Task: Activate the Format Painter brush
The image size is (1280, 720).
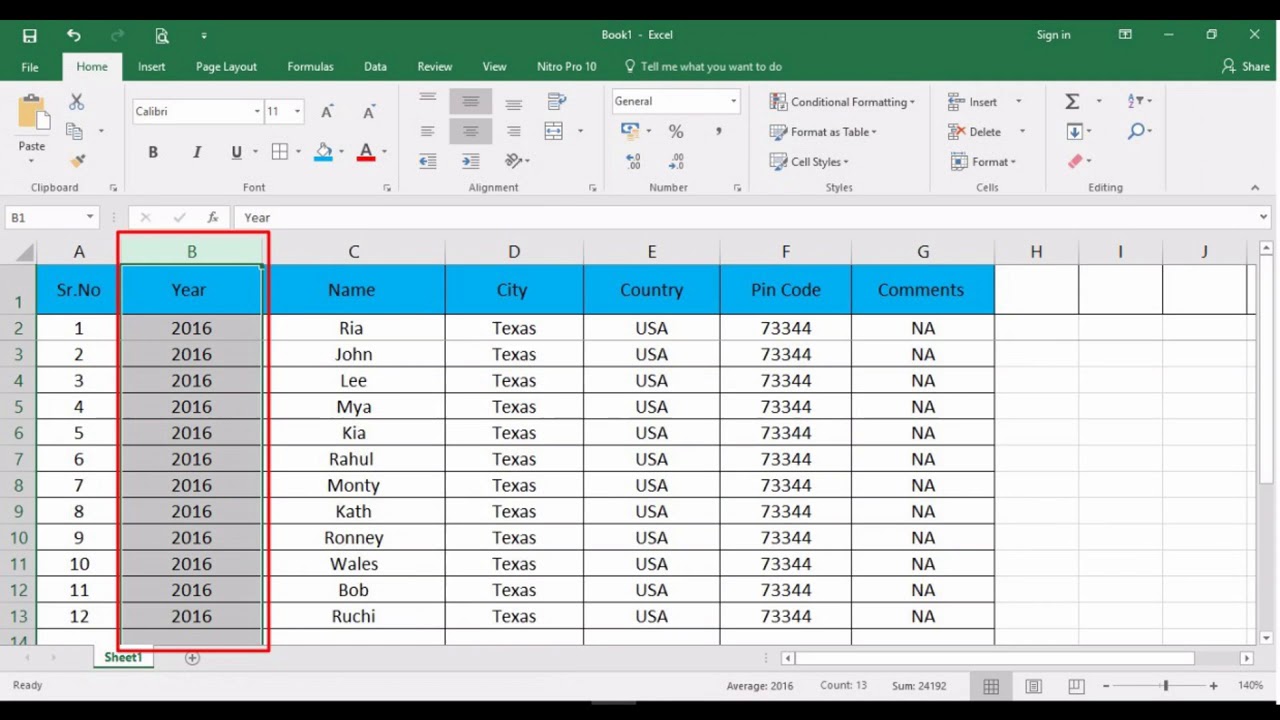Action: 78,160
